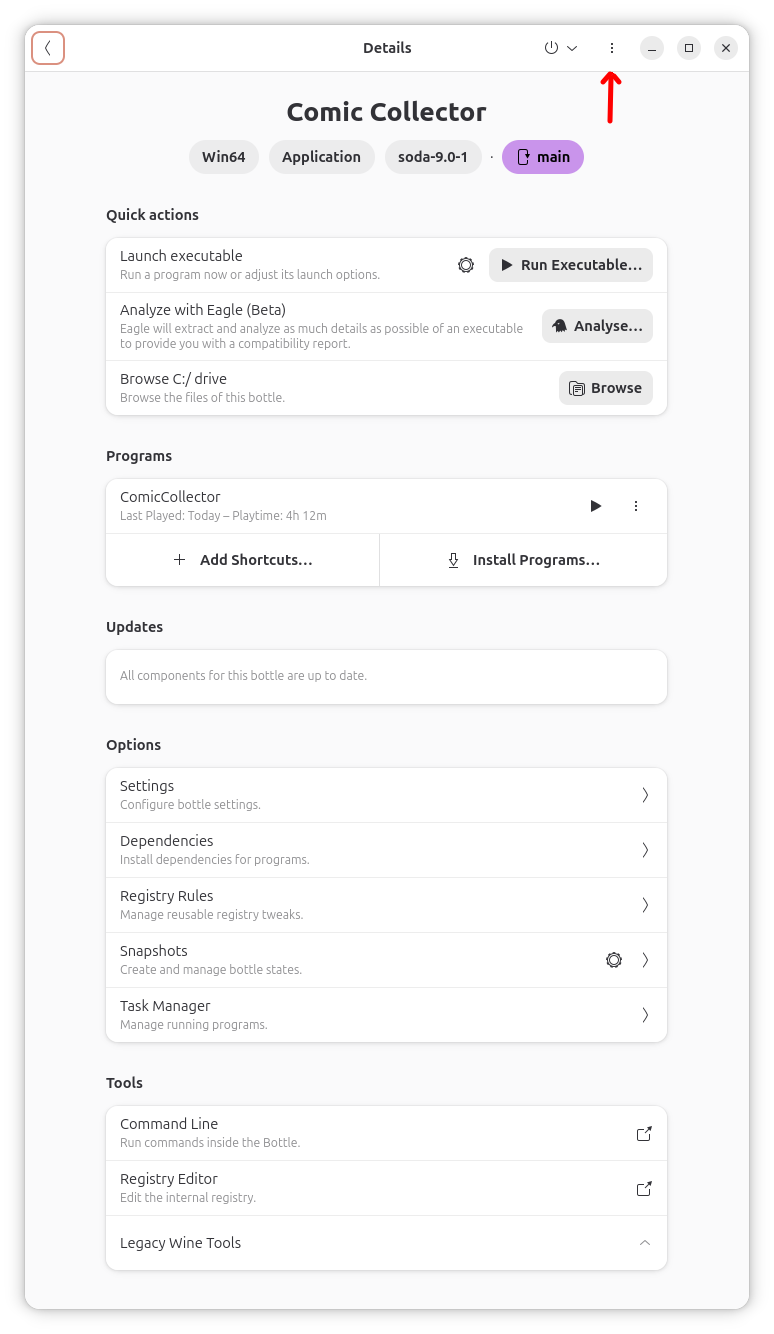Open ComicCollector program's three-dot options
Image resolution: width=774 pixels, height=1334 pixels.
tap(636, 506)
